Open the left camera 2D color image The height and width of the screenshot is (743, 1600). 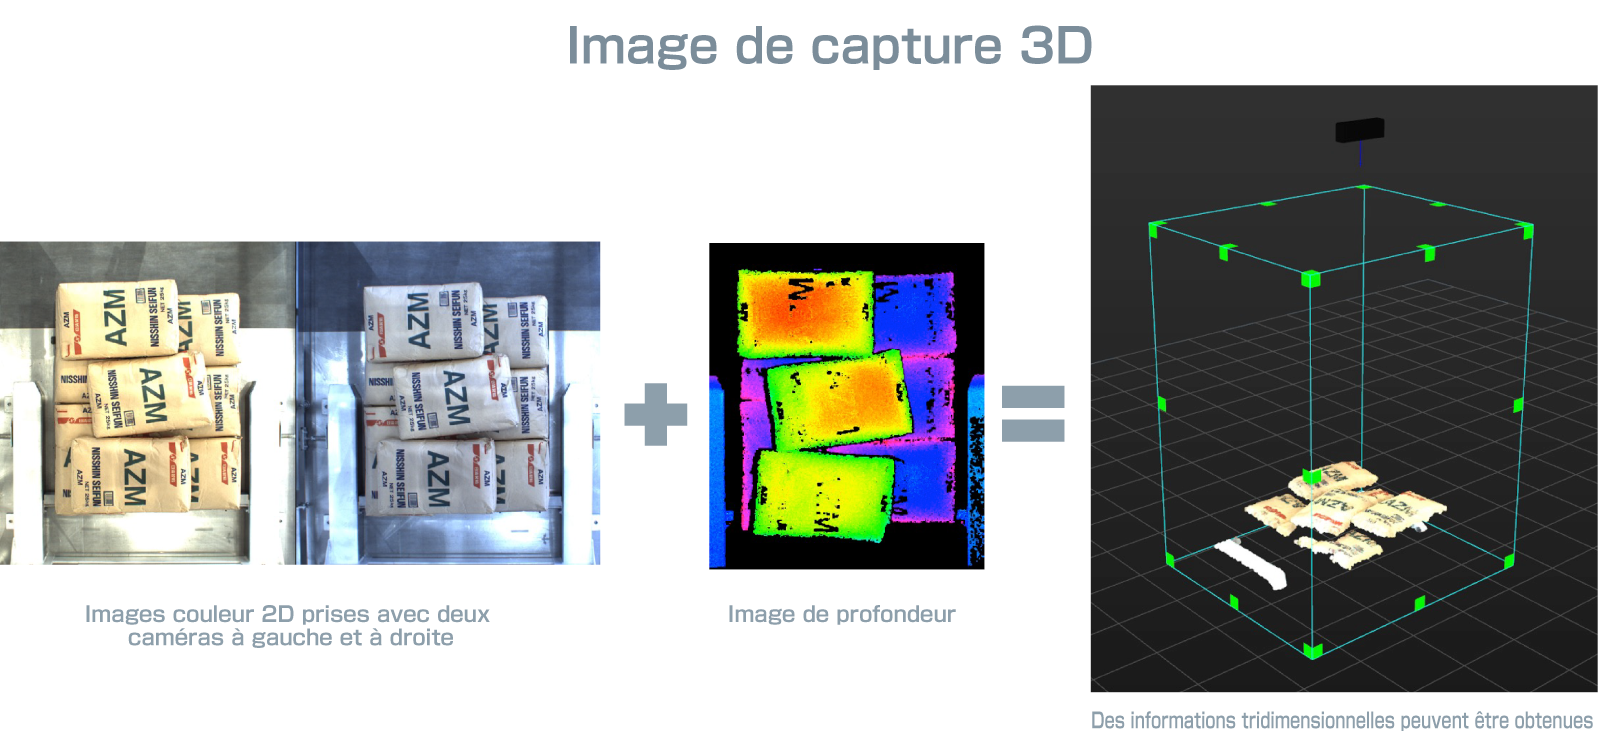coord(148,403)
